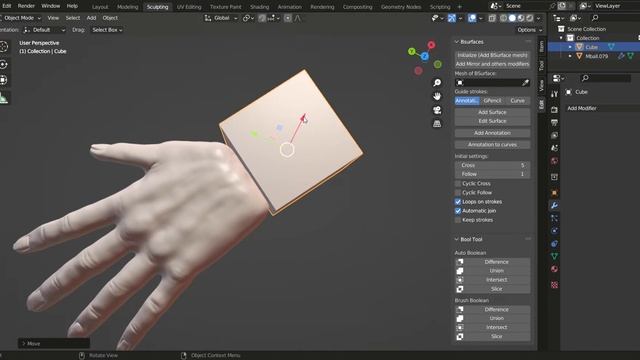Toggle viewport gizmos display button

tap(452, 18)
